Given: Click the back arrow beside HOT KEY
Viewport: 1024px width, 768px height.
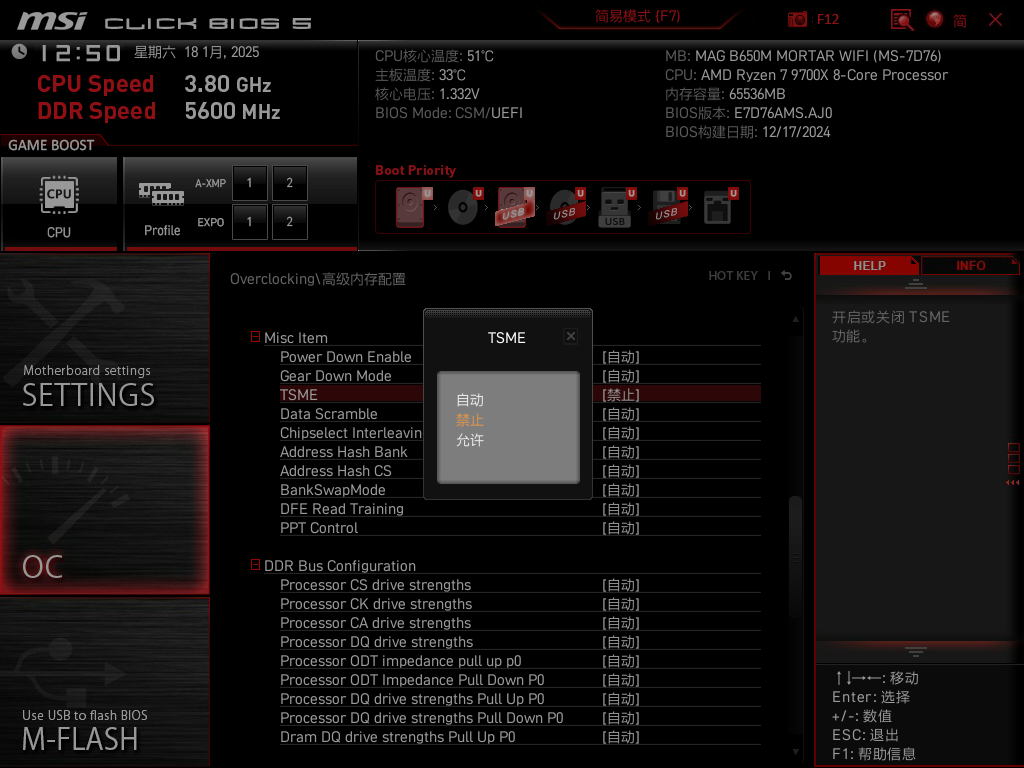Looking at the screenshot, I should 787,276.
